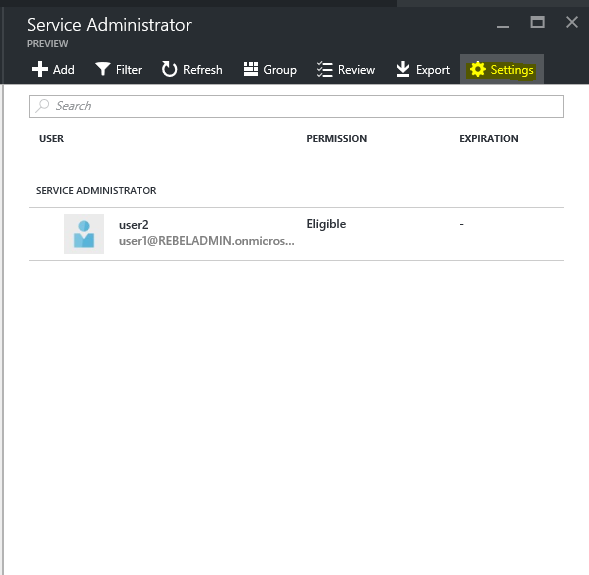589x575 pixels.
Task: Click the Refresh label text
Action: (203, 70)
